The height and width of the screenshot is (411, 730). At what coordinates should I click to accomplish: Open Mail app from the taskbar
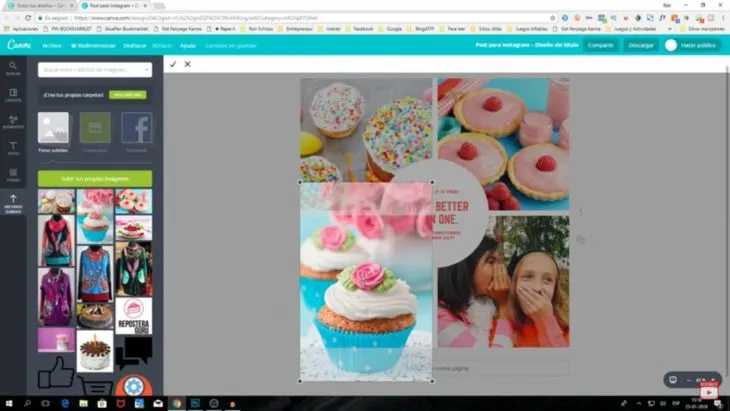point(158,404)
